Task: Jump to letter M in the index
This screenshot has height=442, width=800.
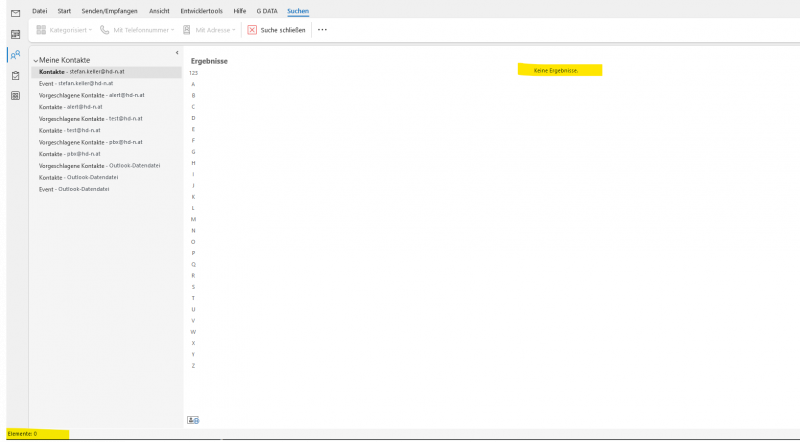Action: pyautogui.click(x=193, y=219)
